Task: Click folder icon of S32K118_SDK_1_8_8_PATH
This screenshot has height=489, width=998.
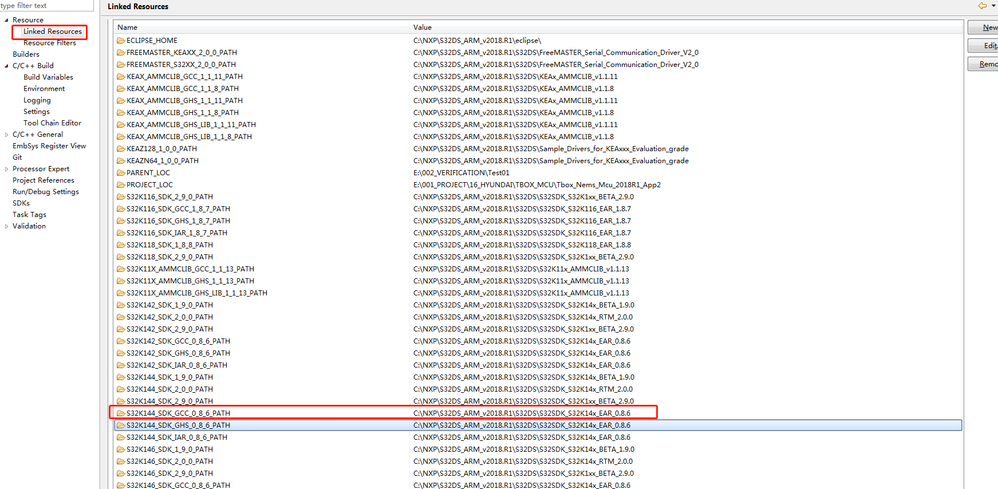Action: pos(121,244)
